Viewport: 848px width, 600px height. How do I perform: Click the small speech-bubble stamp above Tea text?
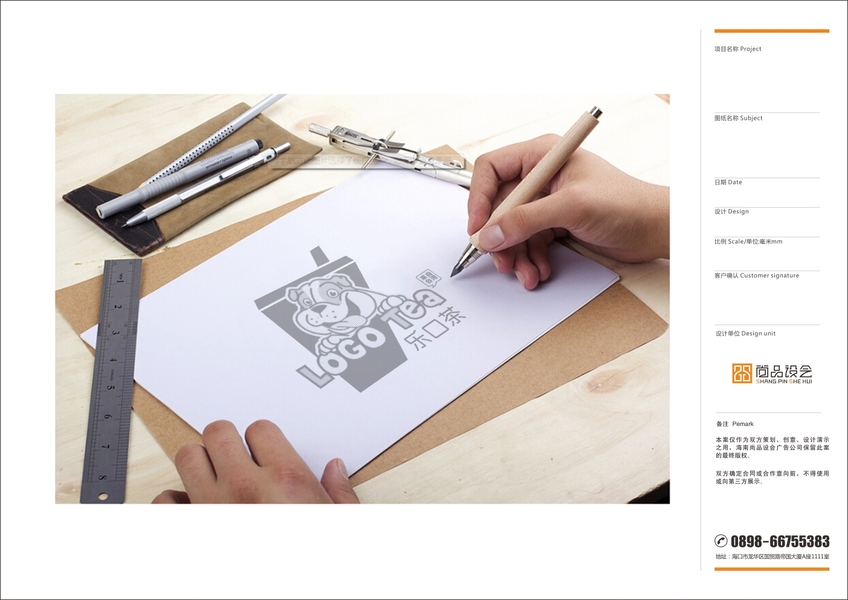pos(429,278)
